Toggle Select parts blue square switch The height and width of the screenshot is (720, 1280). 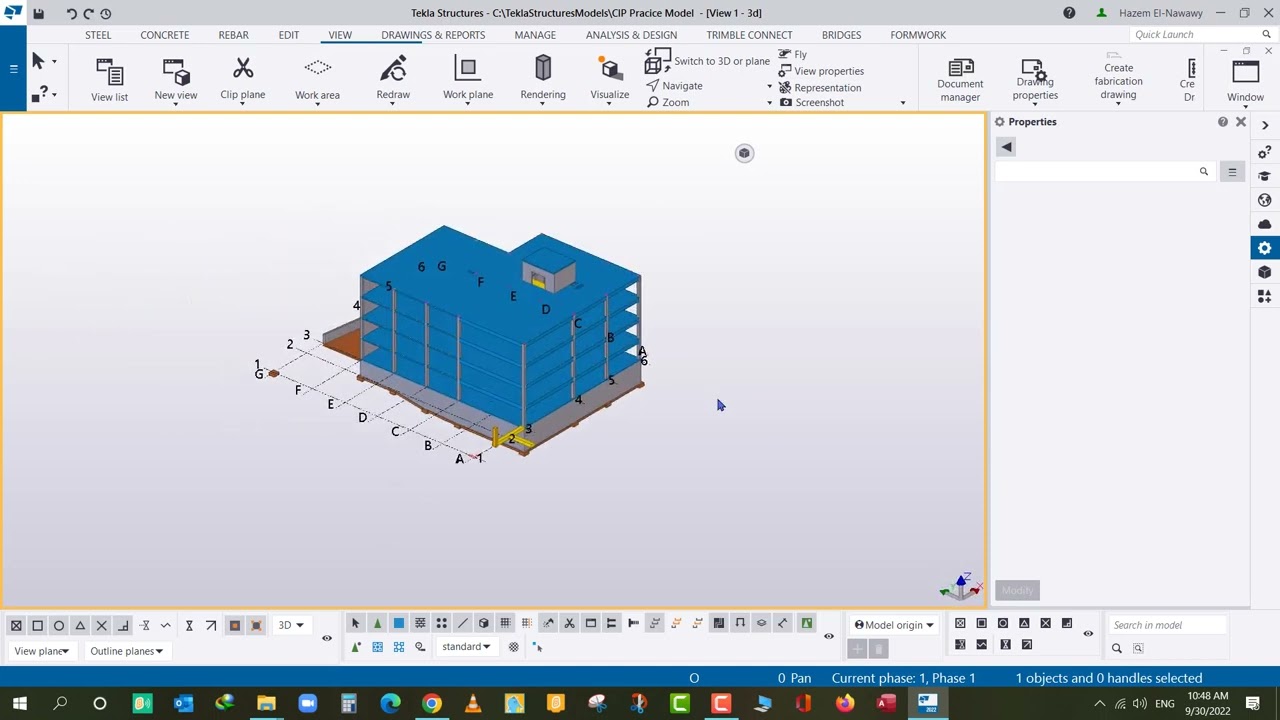tap(398, 623)
